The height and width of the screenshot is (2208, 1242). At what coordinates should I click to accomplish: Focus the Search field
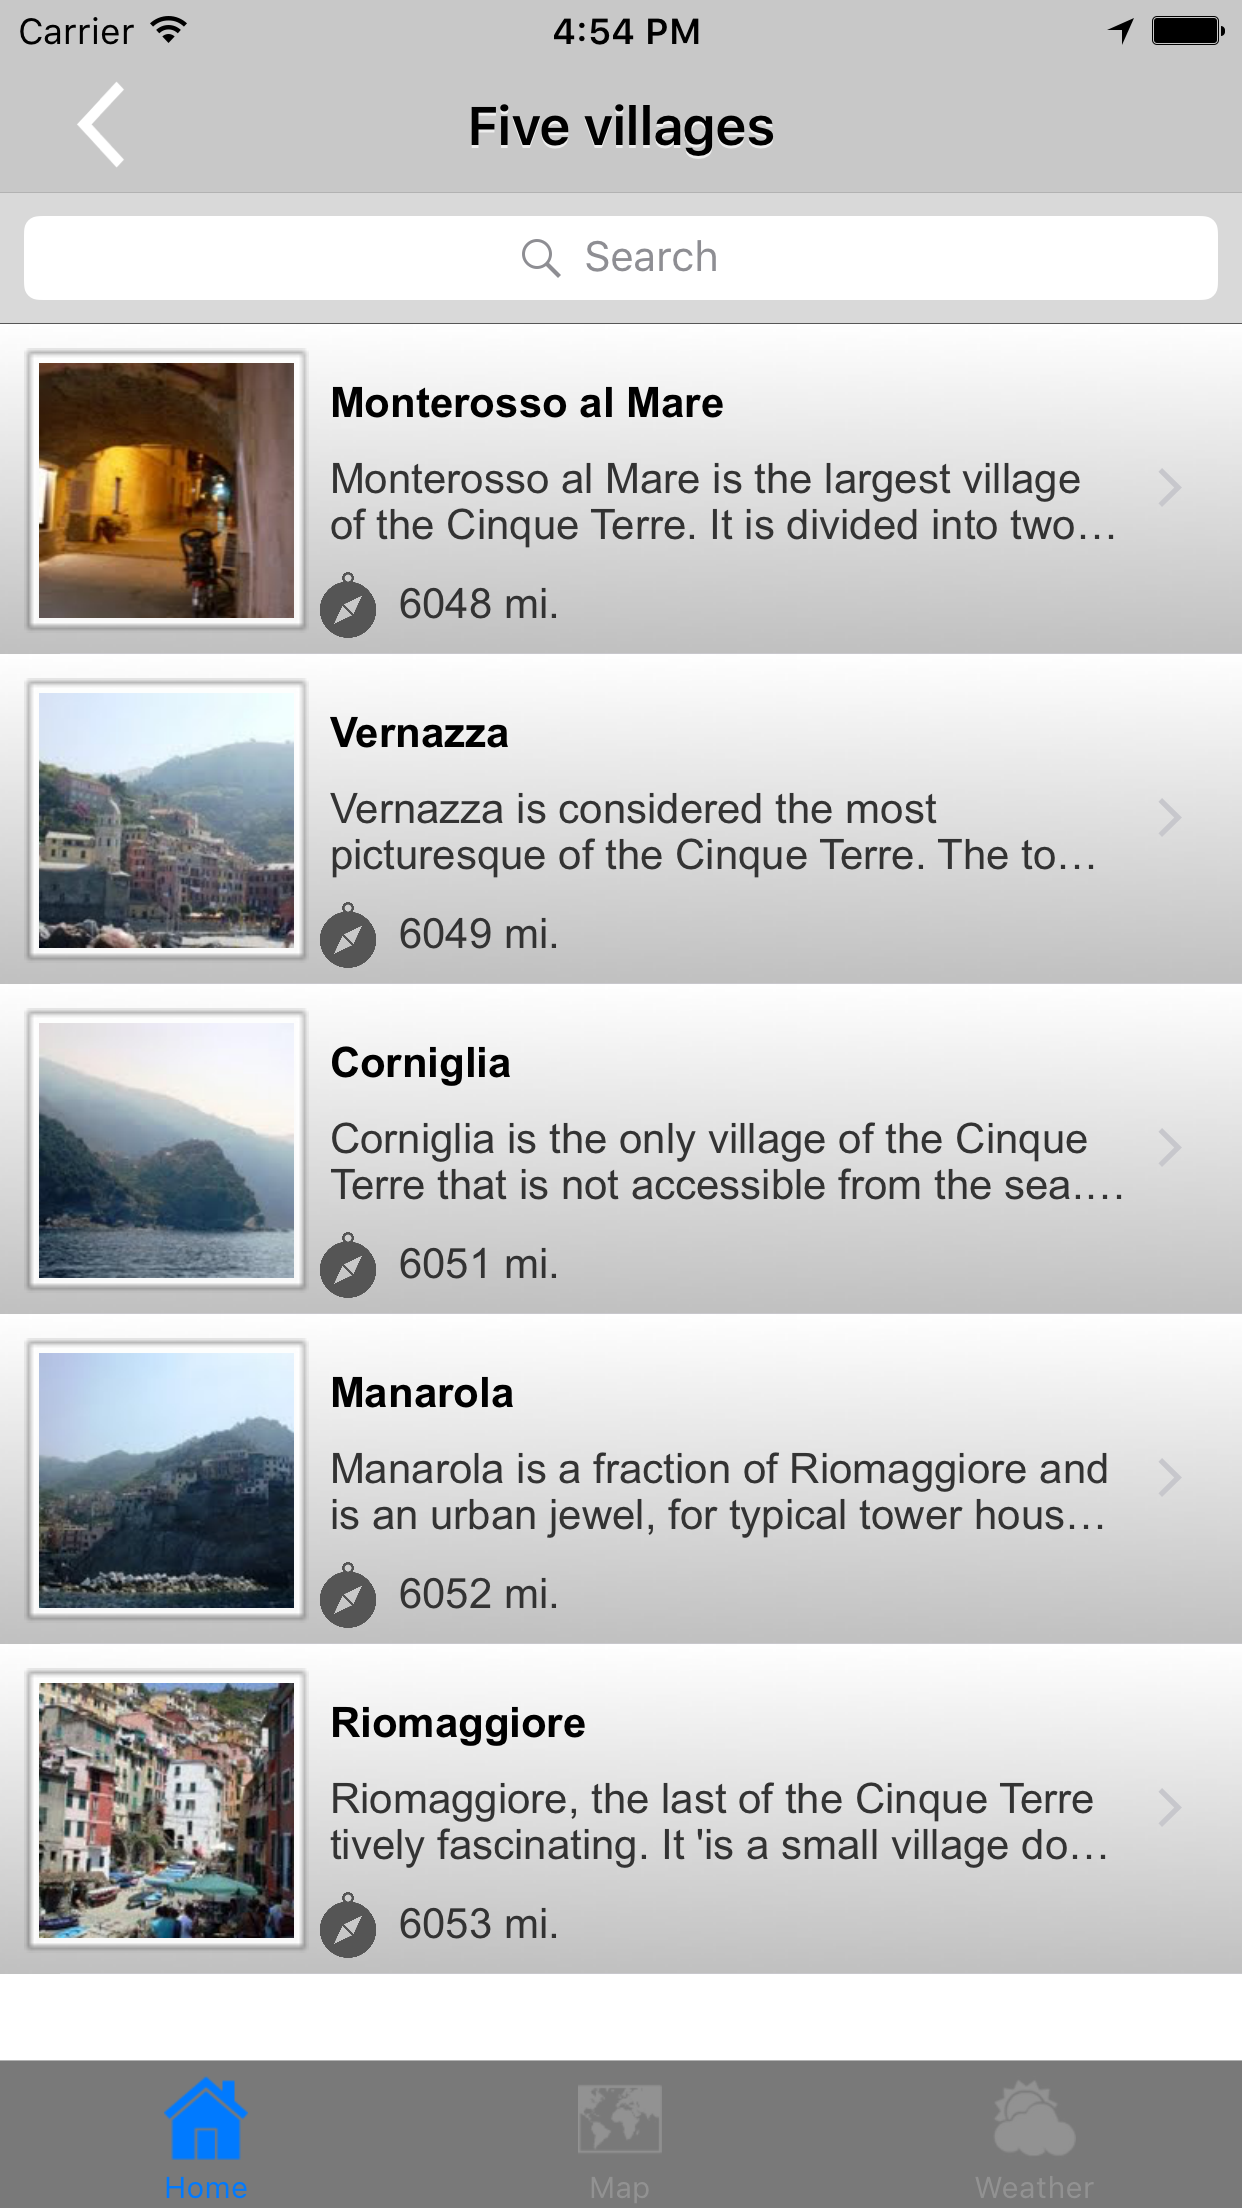click(620, 258)
